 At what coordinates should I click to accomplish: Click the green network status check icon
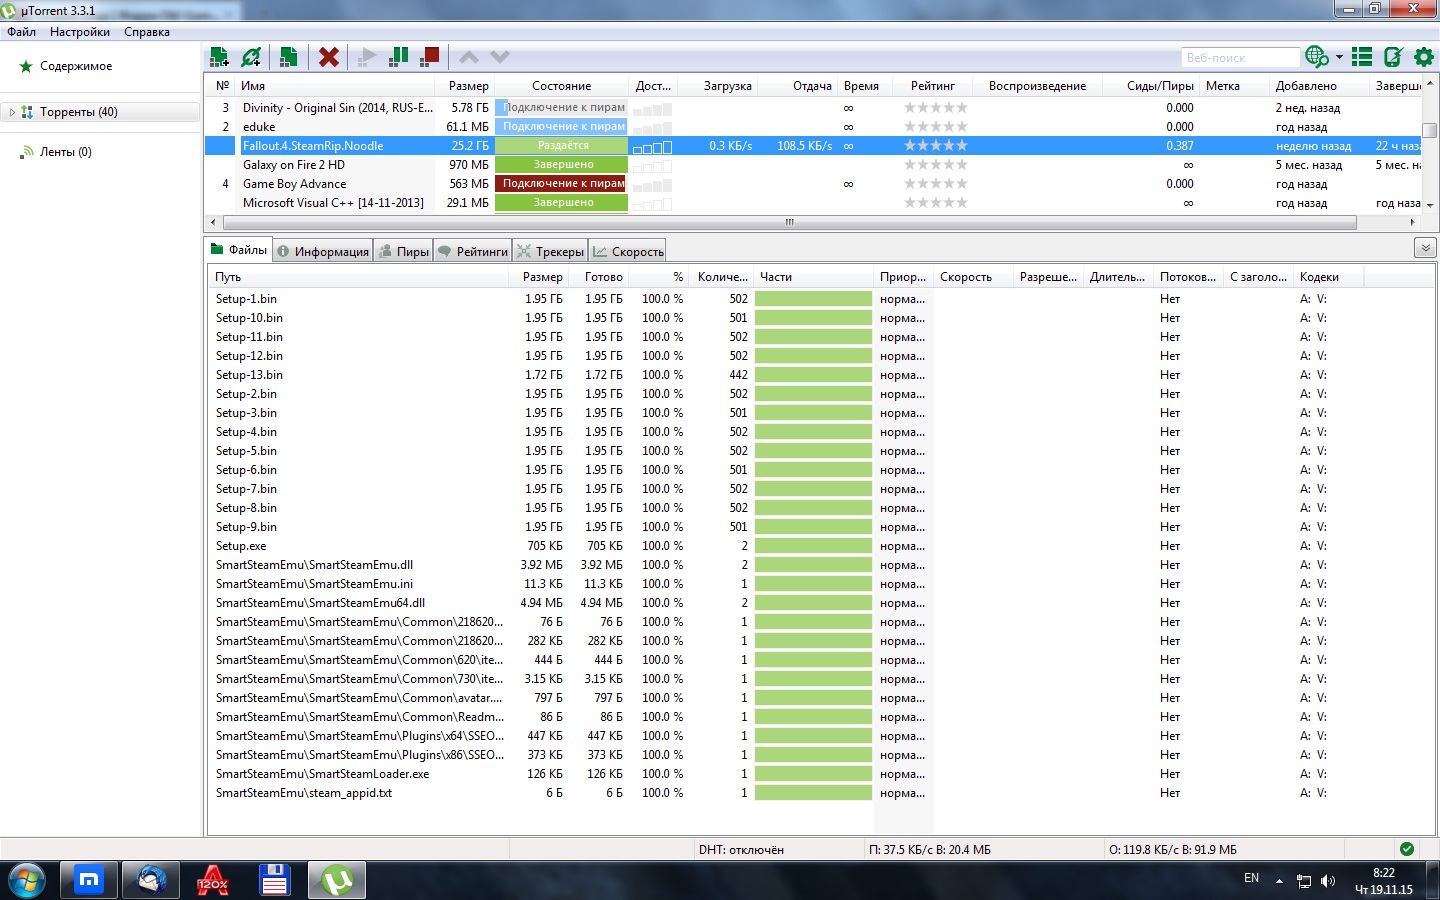[x=1407, y=849]
